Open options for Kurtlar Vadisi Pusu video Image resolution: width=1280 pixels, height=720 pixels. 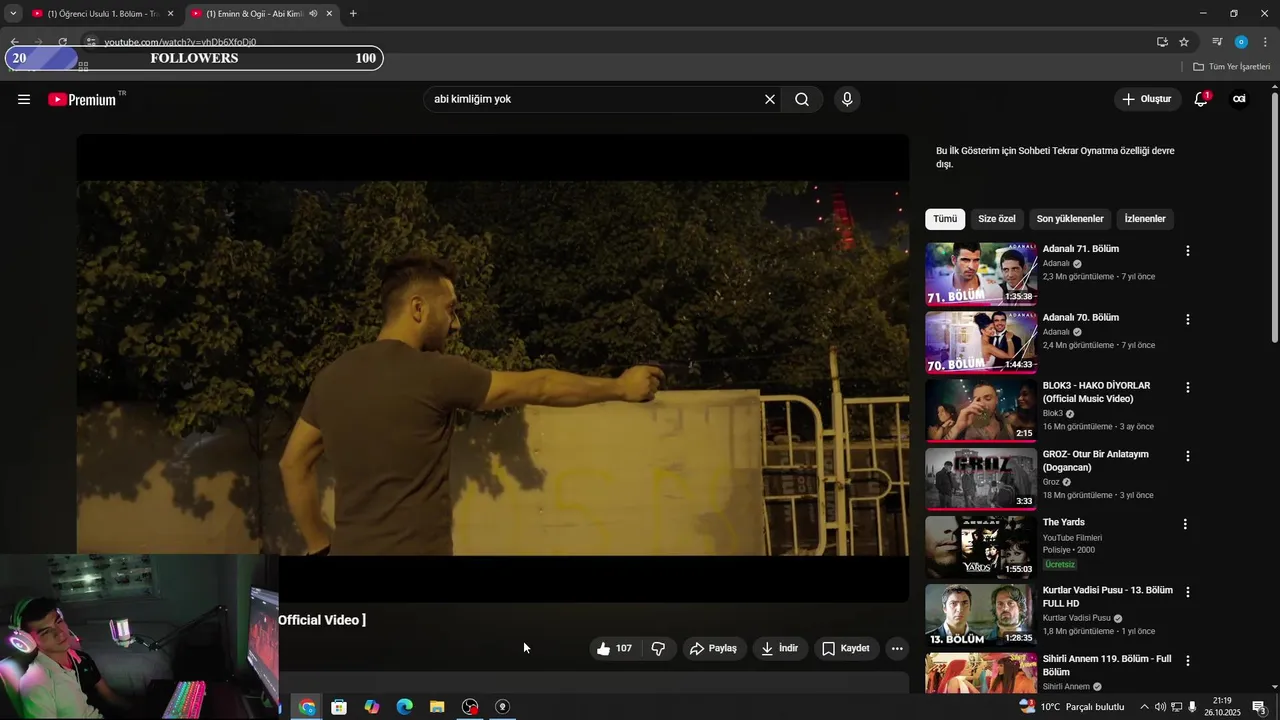(x=1188, y=592)
